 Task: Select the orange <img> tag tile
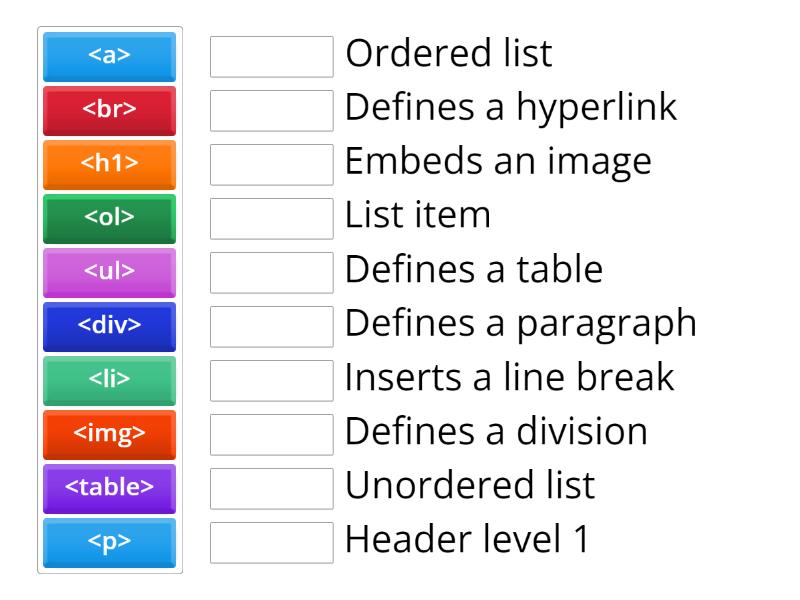point(109,435)
